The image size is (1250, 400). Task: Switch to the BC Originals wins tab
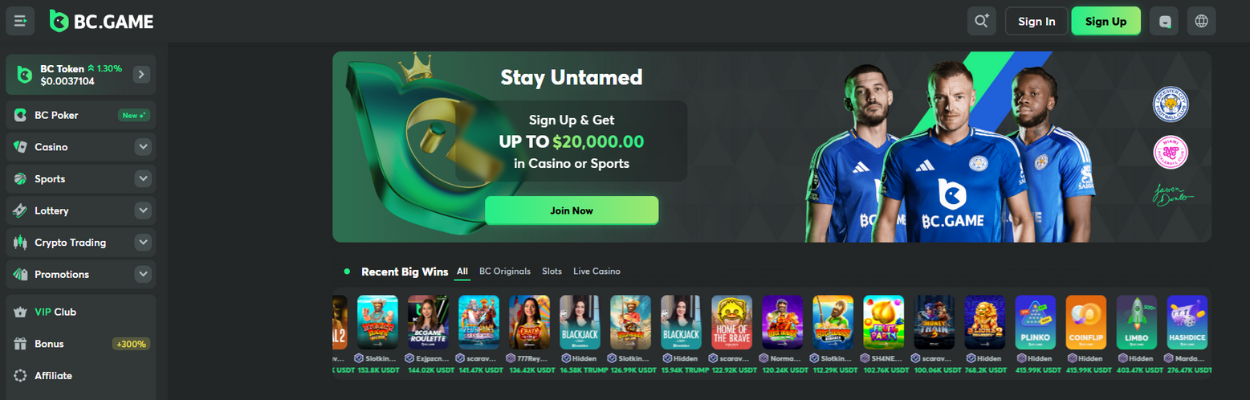coord(505,271)
